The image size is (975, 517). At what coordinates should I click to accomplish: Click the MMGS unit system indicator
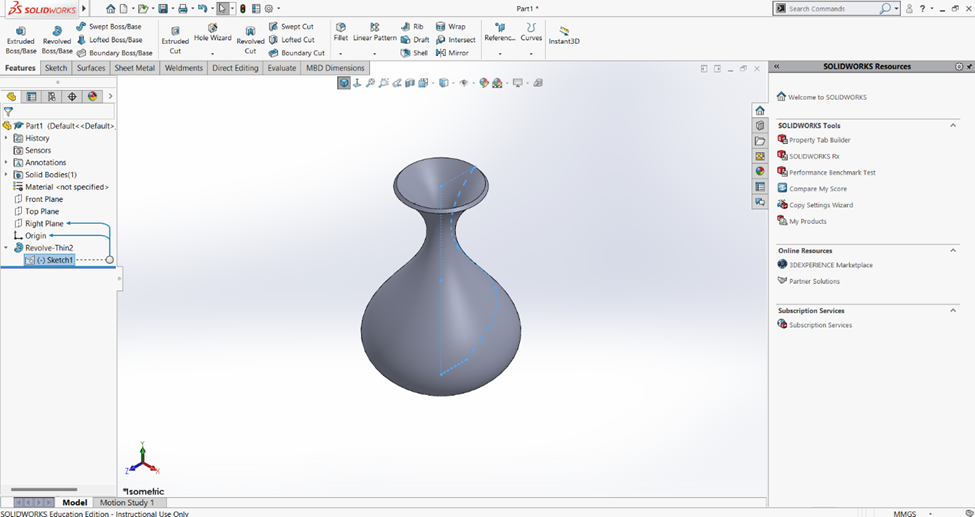click(x=904, y=514)
